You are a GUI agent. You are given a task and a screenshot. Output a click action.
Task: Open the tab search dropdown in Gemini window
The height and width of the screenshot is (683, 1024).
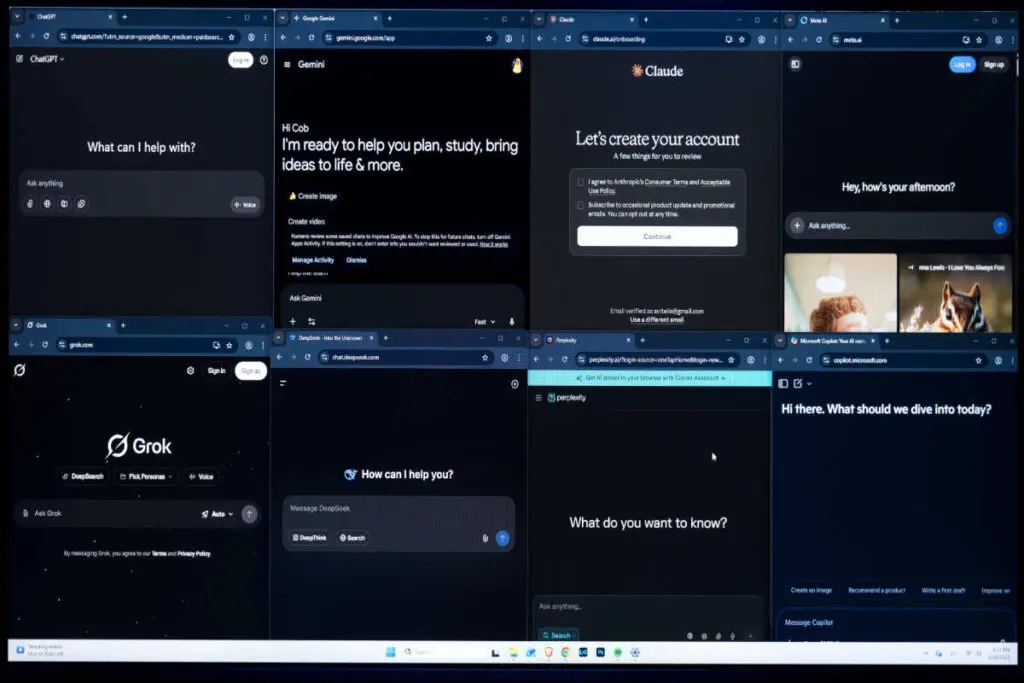(283, 18)
